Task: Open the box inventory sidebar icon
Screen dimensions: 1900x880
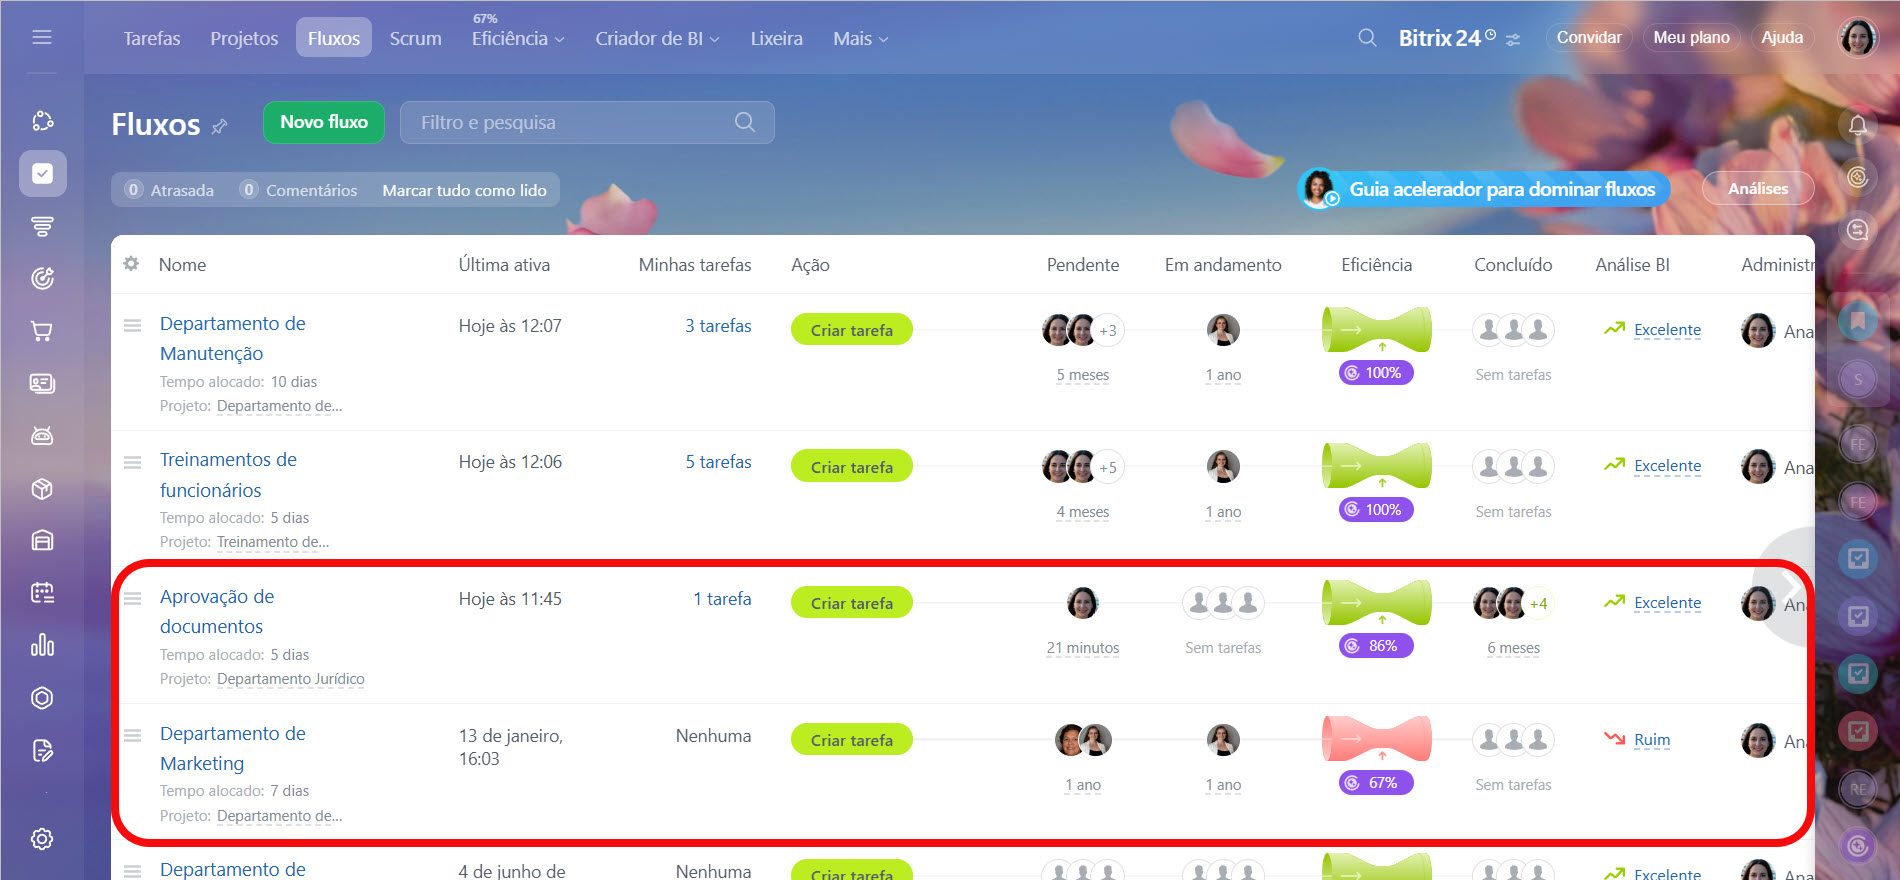Action: click(42, 489)
